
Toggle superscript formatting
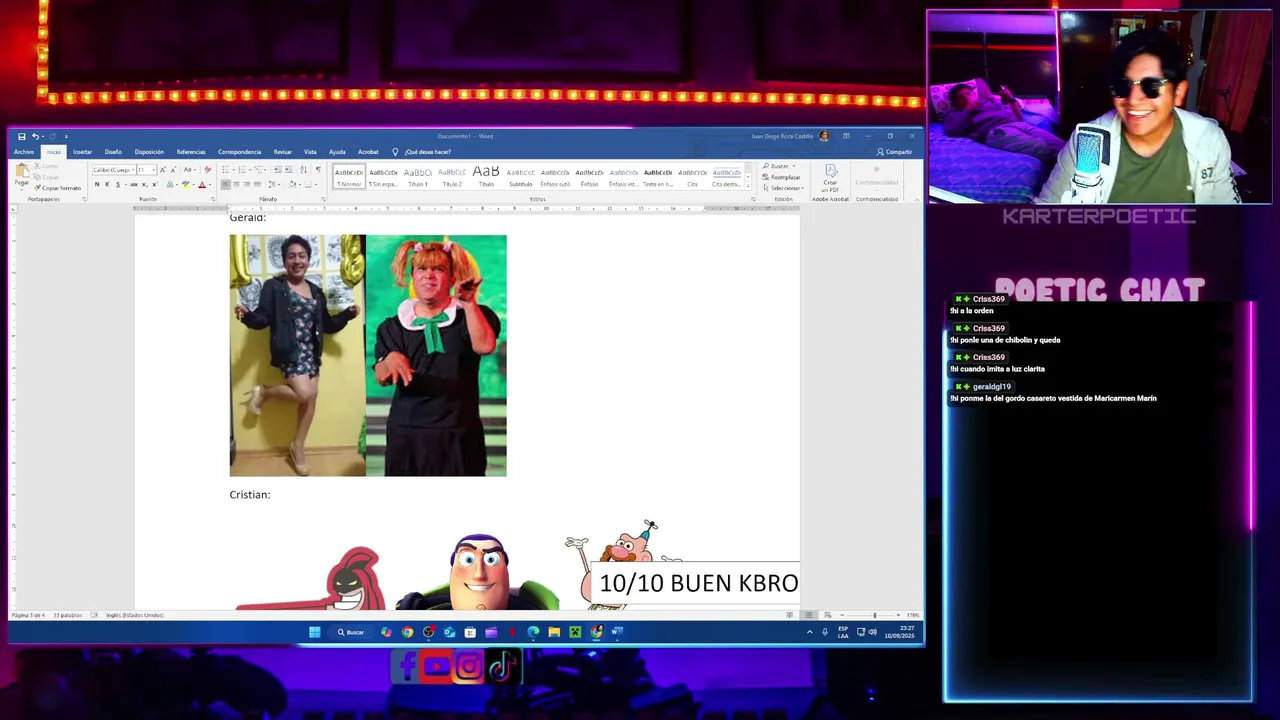tap(155, 184)
